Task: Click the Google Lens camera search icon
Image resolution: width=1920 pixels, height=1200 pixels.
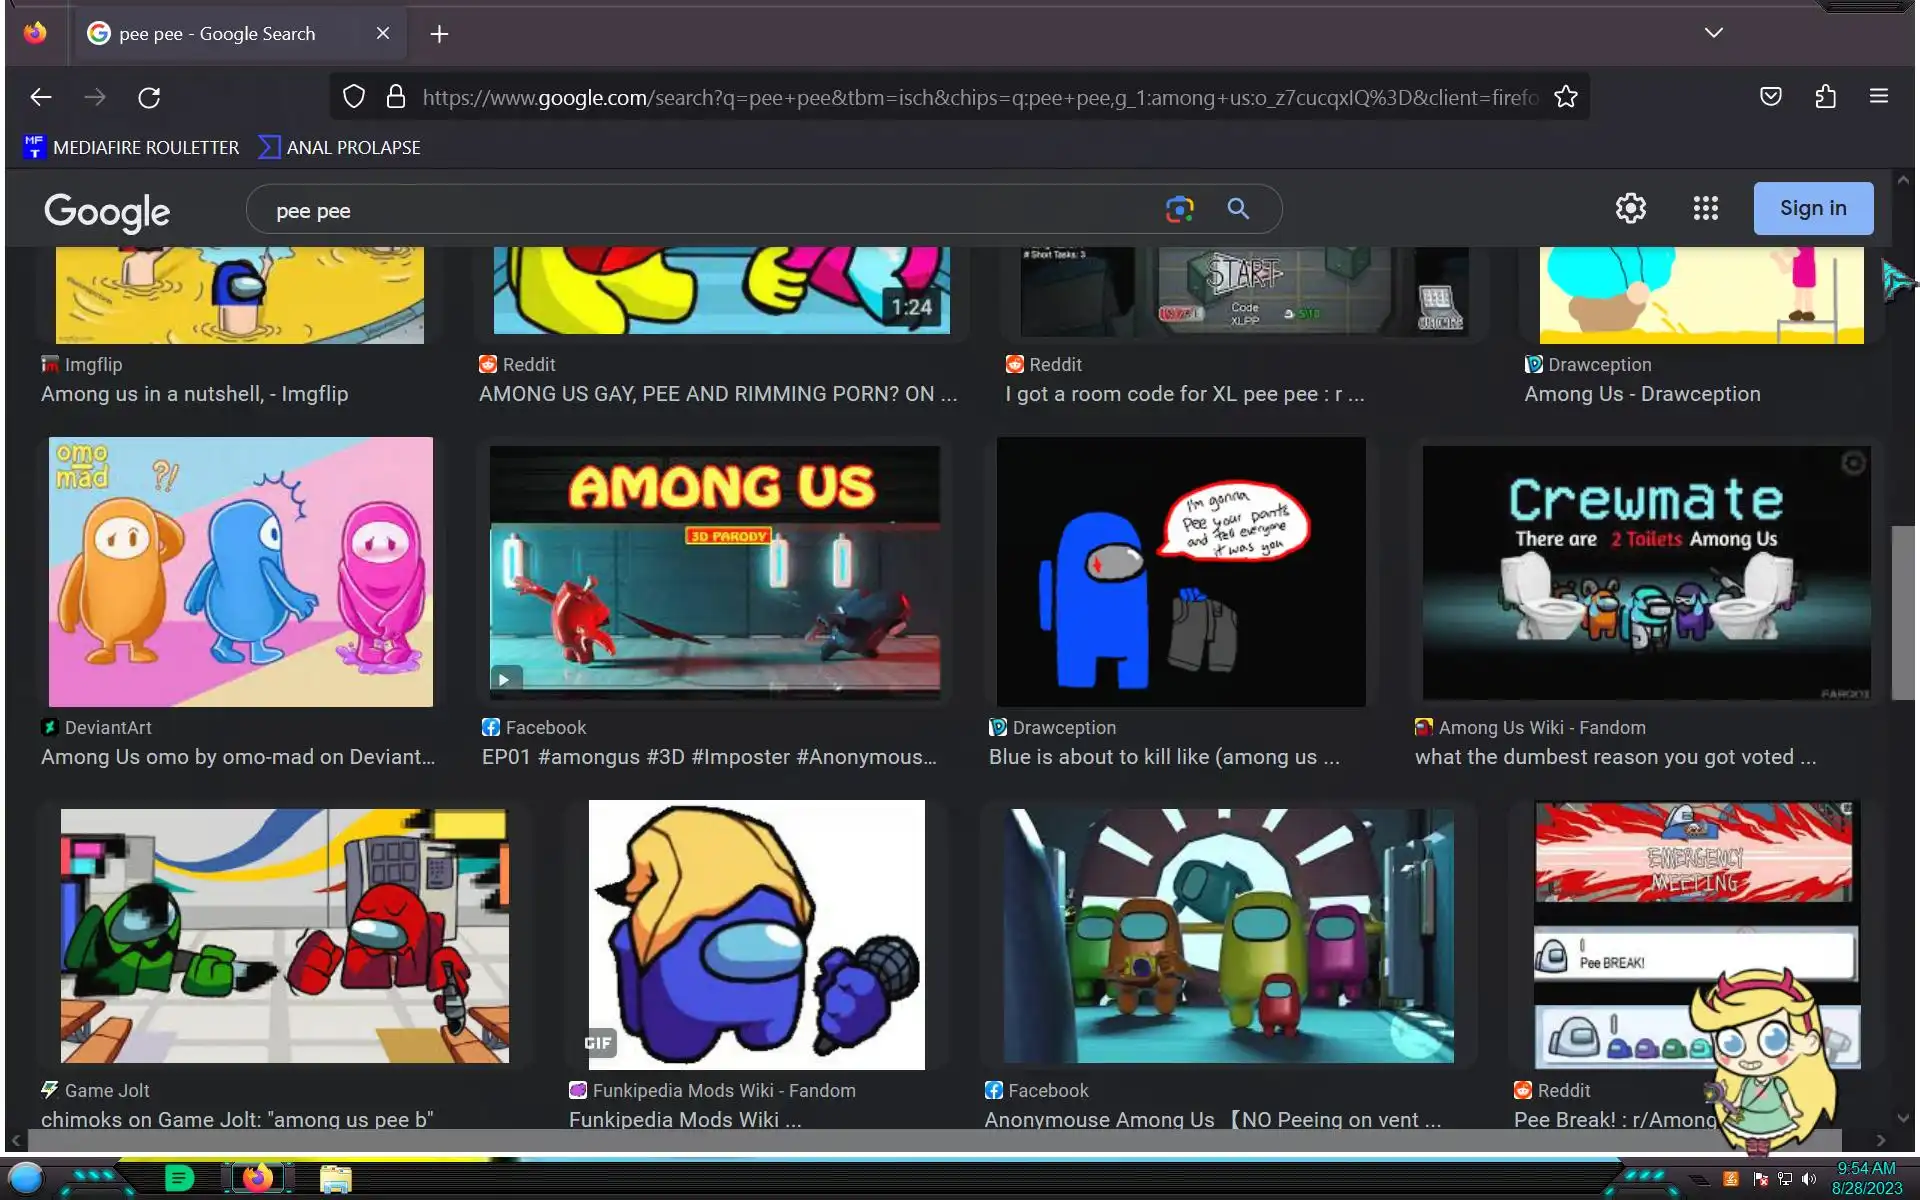Action: (1180, 209)
